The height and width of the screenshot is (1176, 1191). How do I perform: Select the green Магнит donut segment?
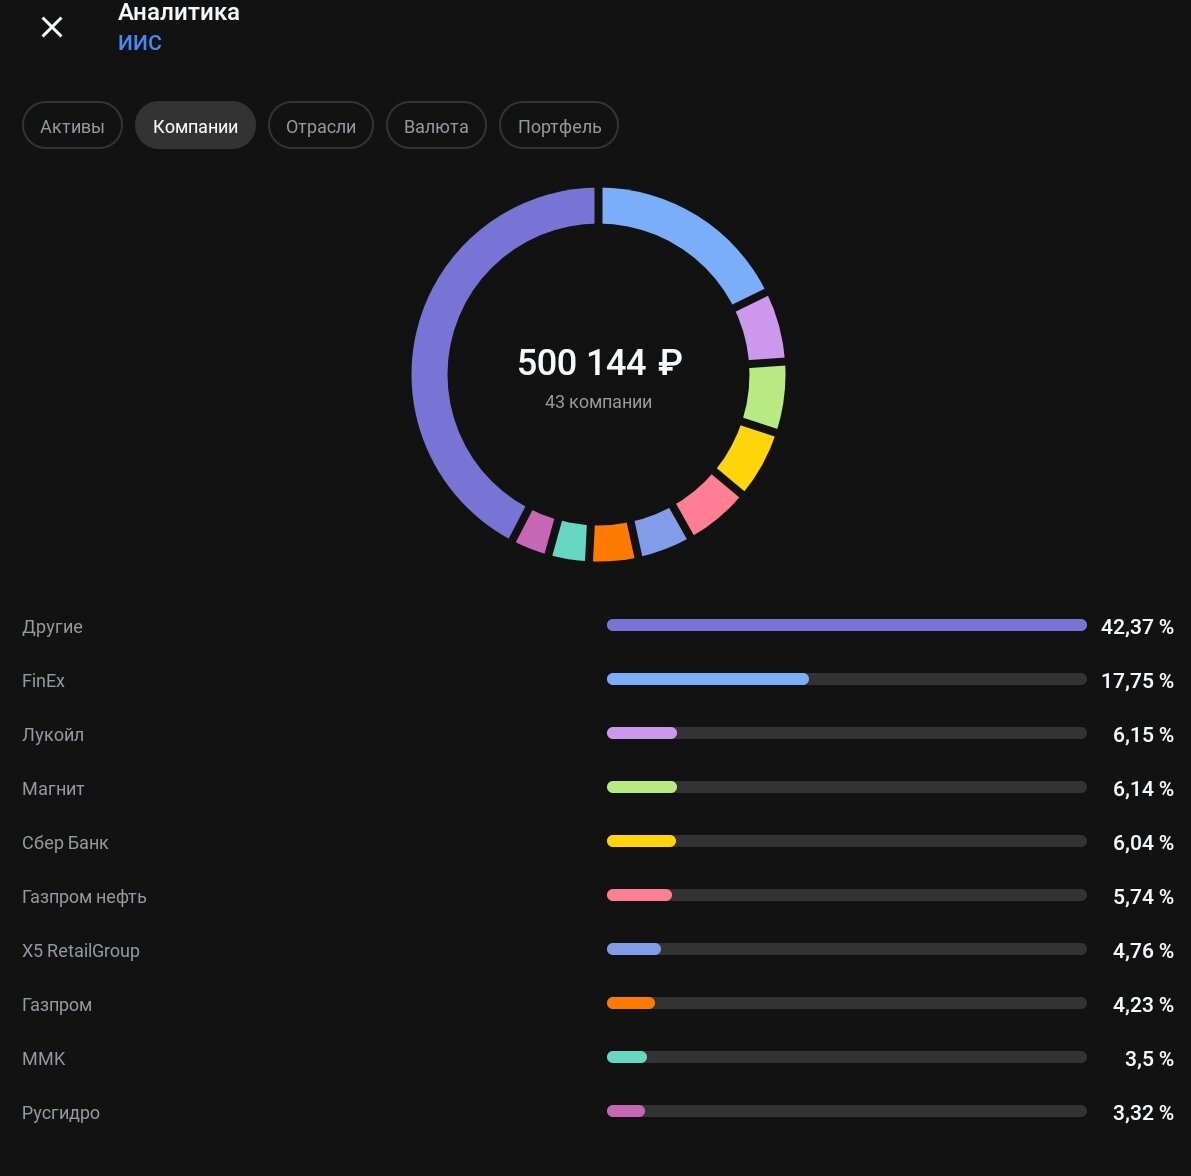pyautogui.click(x=766, y=396)
